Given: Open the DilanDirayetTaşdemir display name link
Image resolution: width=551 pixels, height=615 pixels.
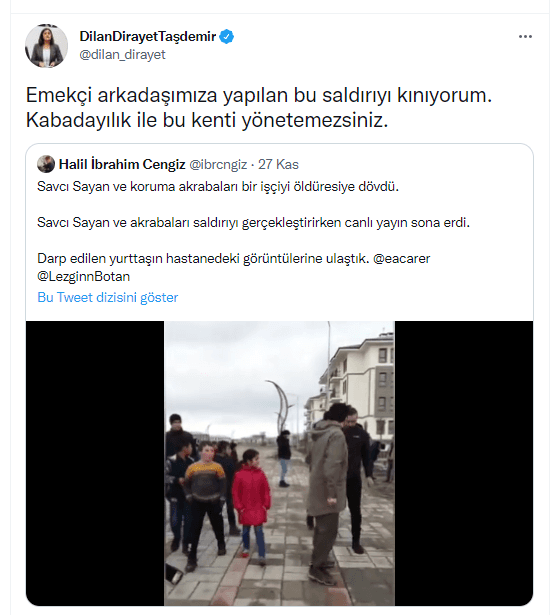Looking at the screenshot, I should click(x=147, y=36).
